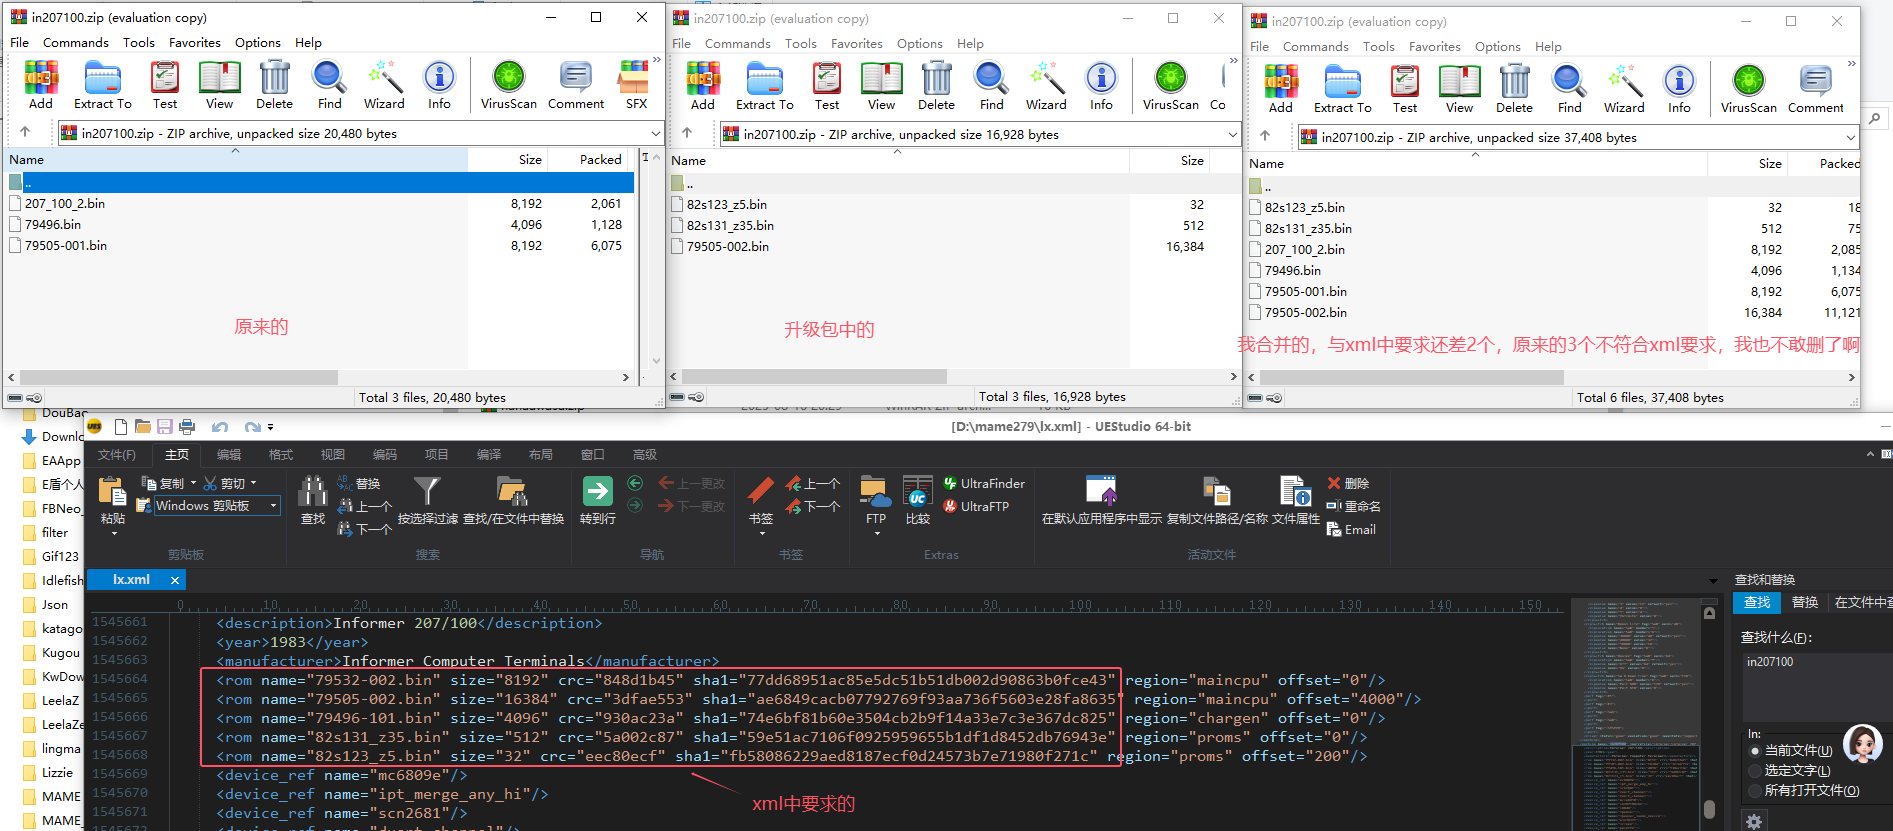Switch to the 视图 ribbon tab
The height and width of the screenshot is (831, 1893).
tap(333, 455)
